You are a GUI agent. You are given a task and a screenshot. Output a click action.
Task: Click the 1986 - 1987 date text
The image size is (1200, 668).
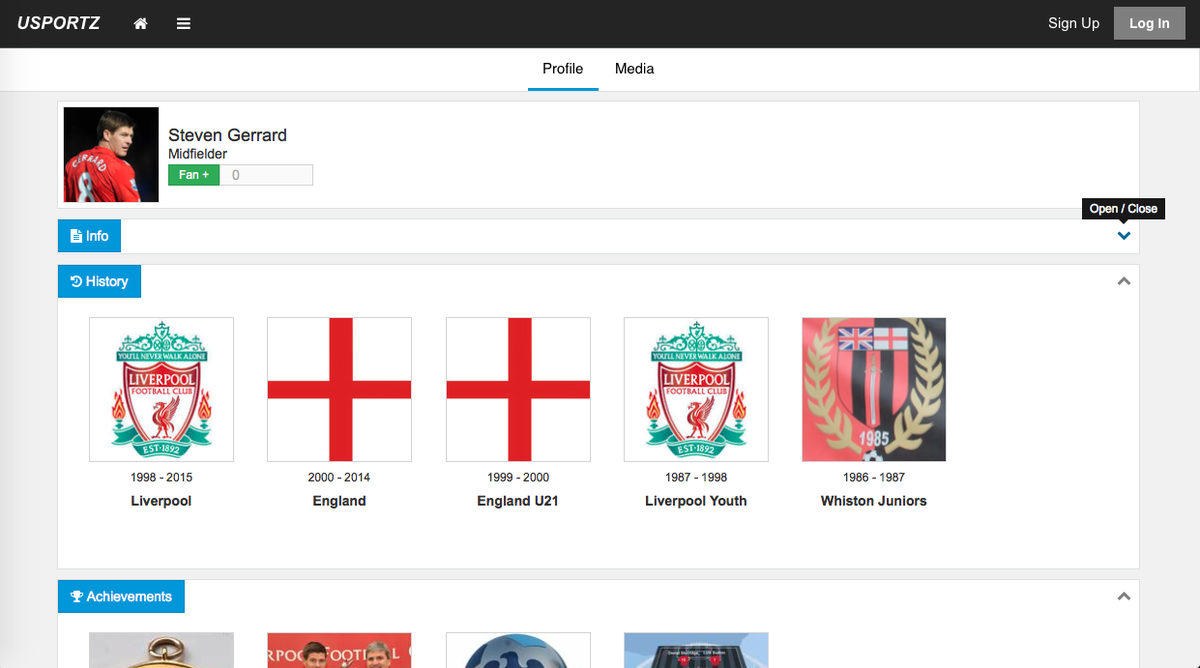(x=874, y=477)
